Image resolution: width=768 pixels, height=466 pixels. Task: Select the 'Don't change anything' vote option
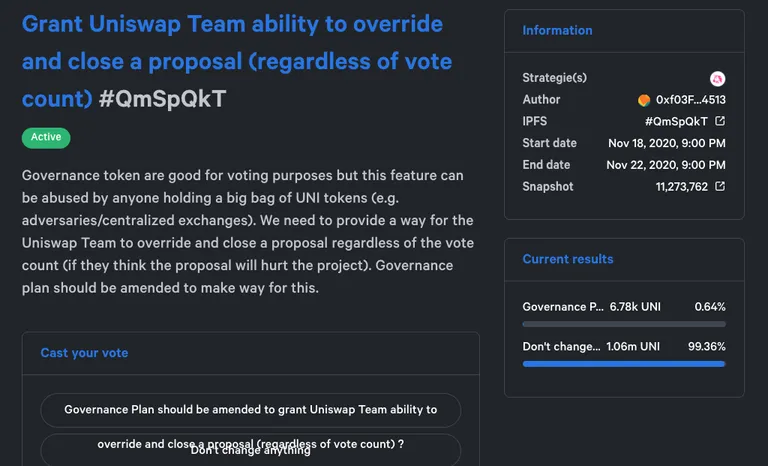coord(251,450)
